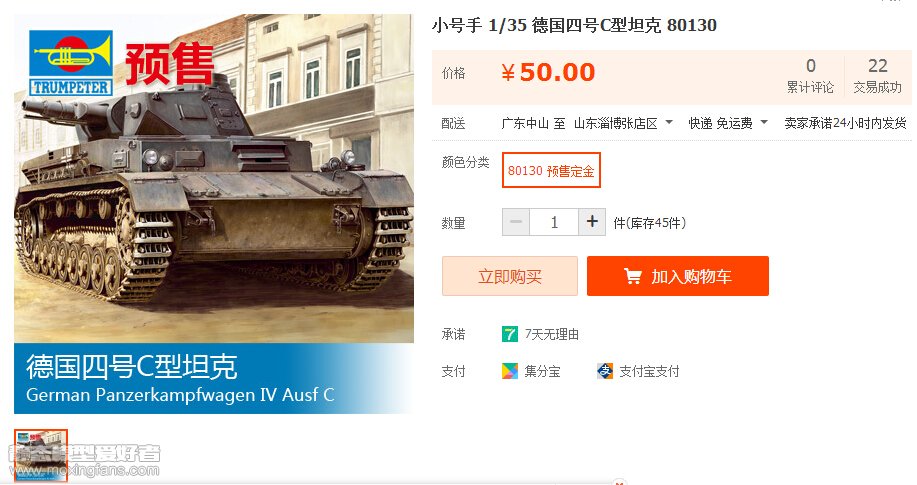Screen dimensions: 917x485
Task: Open the 交易成功 transactions count
Action: click(877, 77)
